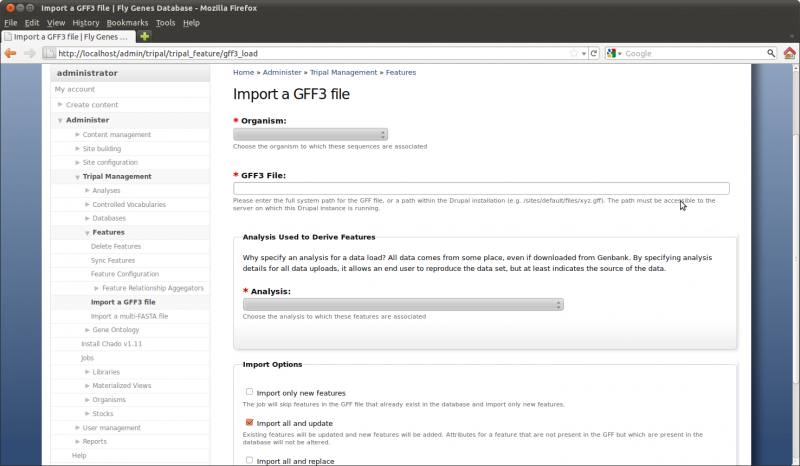Expand Feature Relationship Aggegators

pos(96,288)
